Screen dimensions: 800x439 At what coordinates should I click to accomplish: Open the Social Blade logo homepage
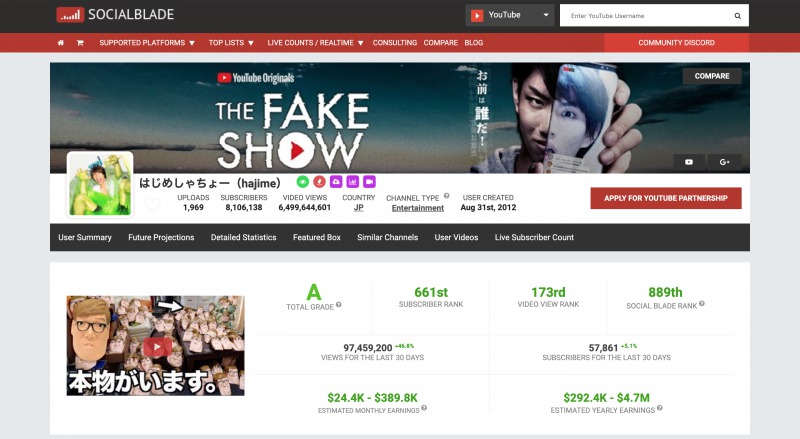pos(115,15)
